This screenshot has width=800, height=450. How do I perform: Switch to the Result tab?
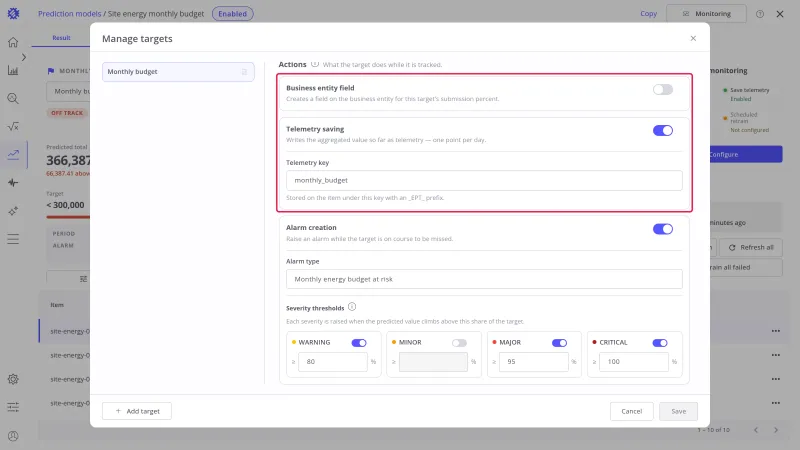[x=61, y=38]
